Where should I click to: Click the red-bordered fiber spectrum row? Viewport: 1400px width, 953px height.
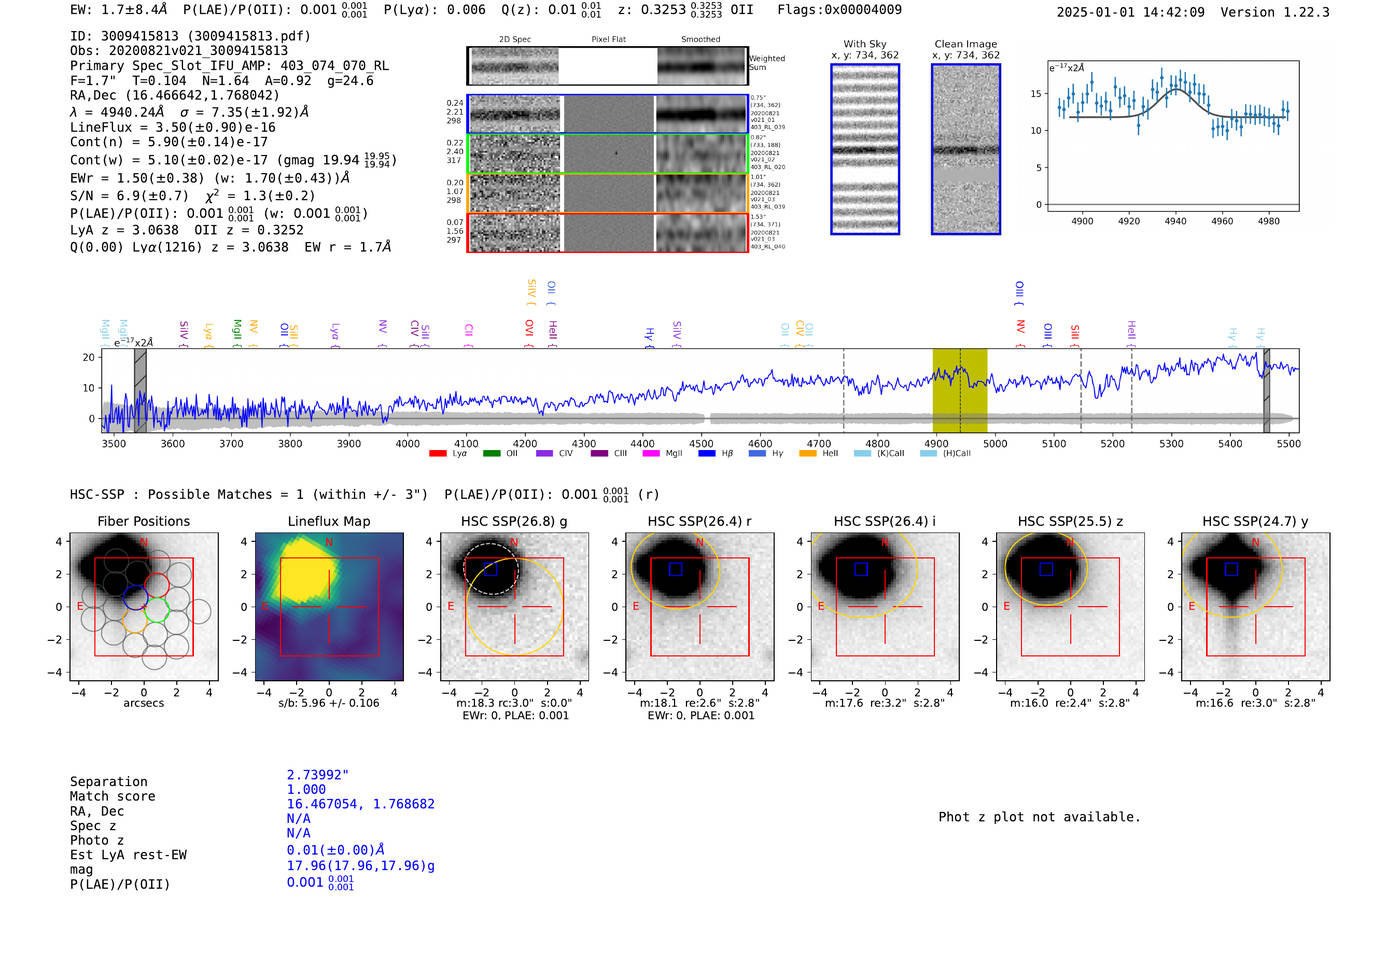[607, 232]
